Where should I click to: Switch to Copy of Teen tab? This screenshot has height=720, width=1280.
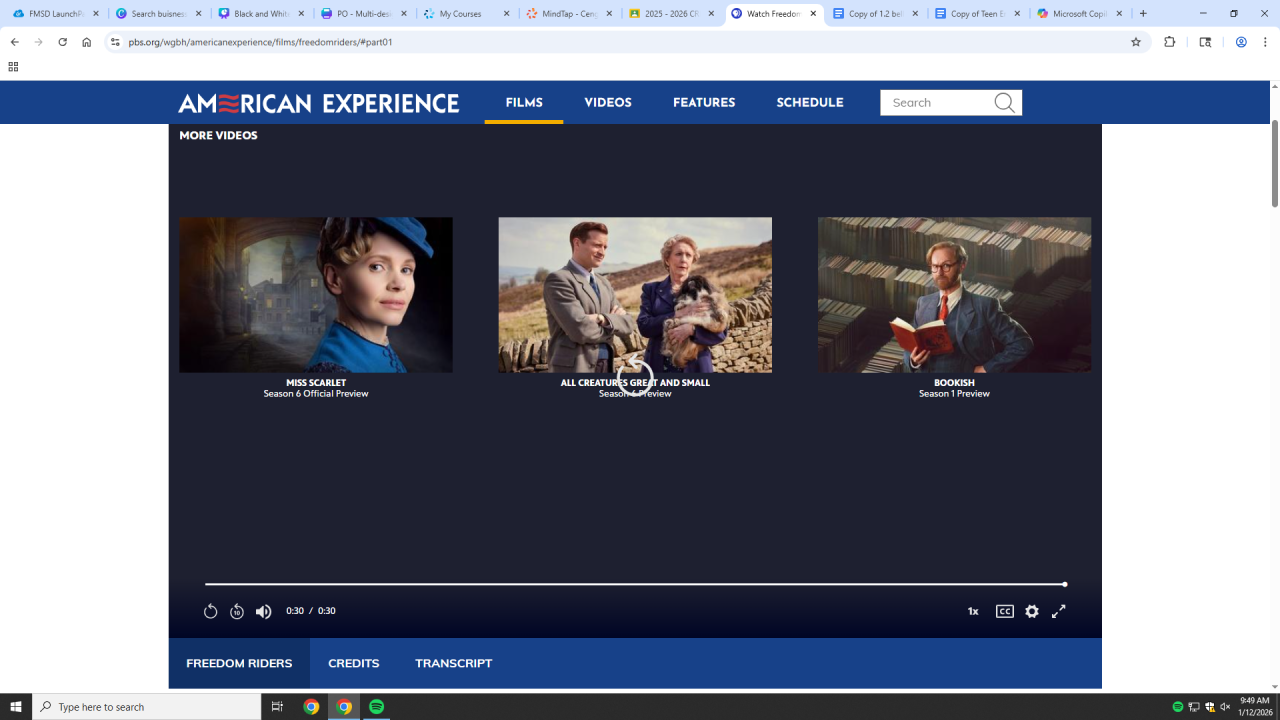pyautogui.click(x=978, y=14)
